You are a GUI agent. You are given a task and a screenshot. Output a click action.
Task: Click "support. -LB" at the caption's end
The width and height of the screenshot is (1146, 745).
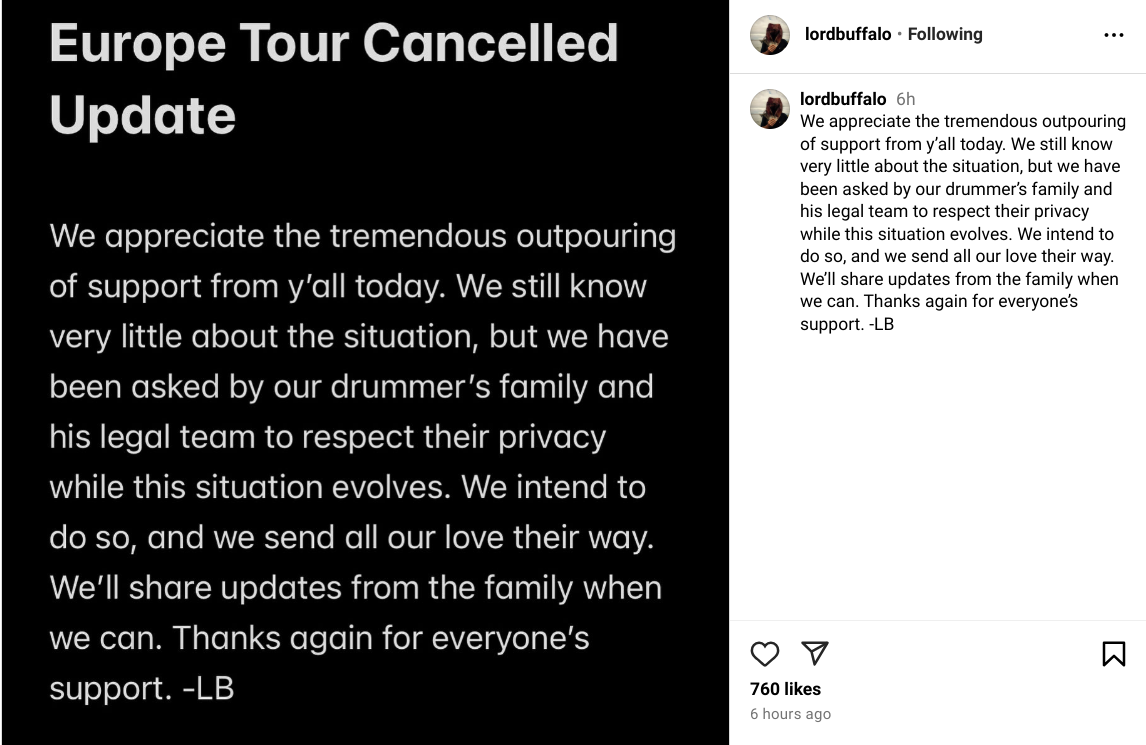click(x=846, y=324)
